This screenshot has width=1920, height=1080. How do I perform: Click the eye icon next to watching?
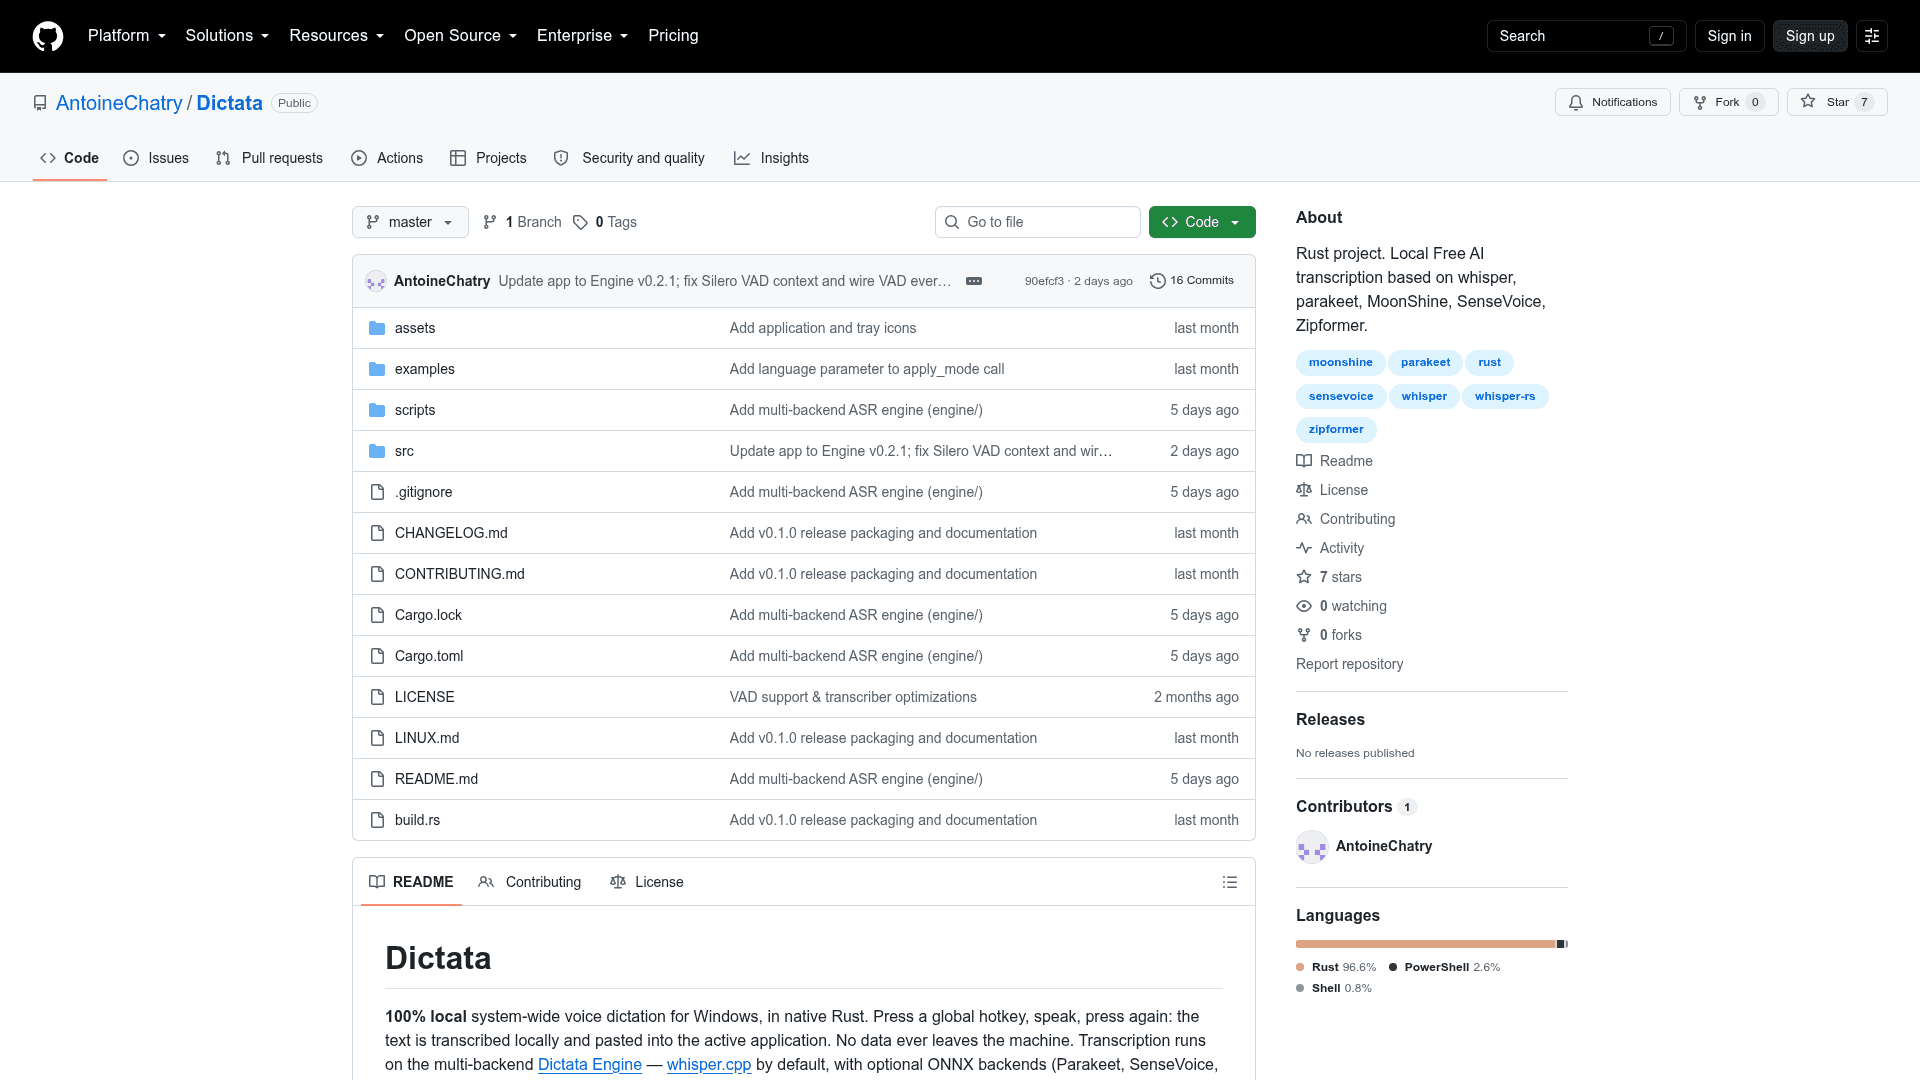coord(1304,606)
